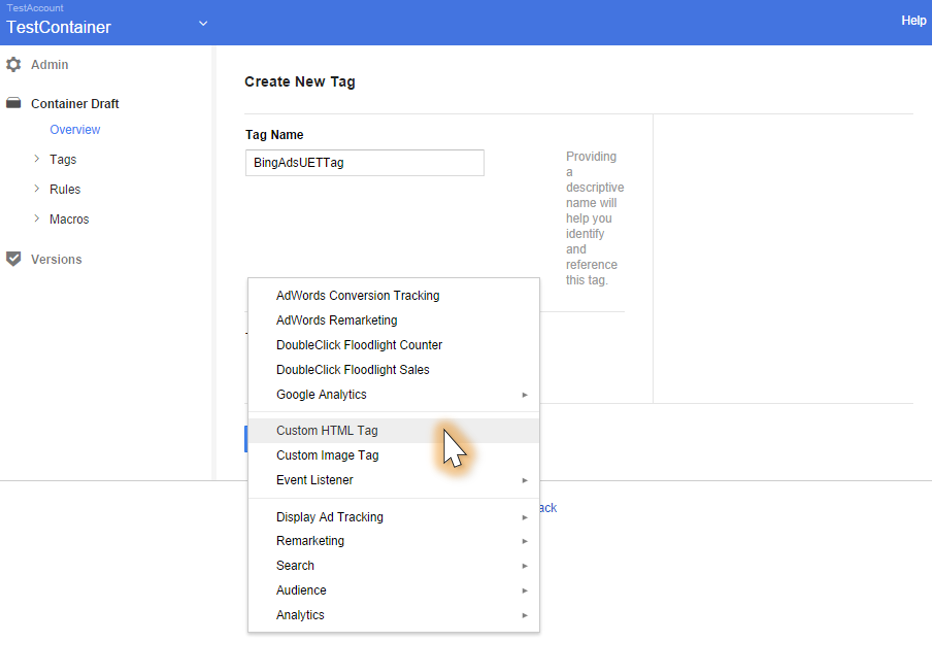The image size is (932, 645).
Task: Click the Container Draft folder icon
Action: pyautogui.click(x=14, y=103)
